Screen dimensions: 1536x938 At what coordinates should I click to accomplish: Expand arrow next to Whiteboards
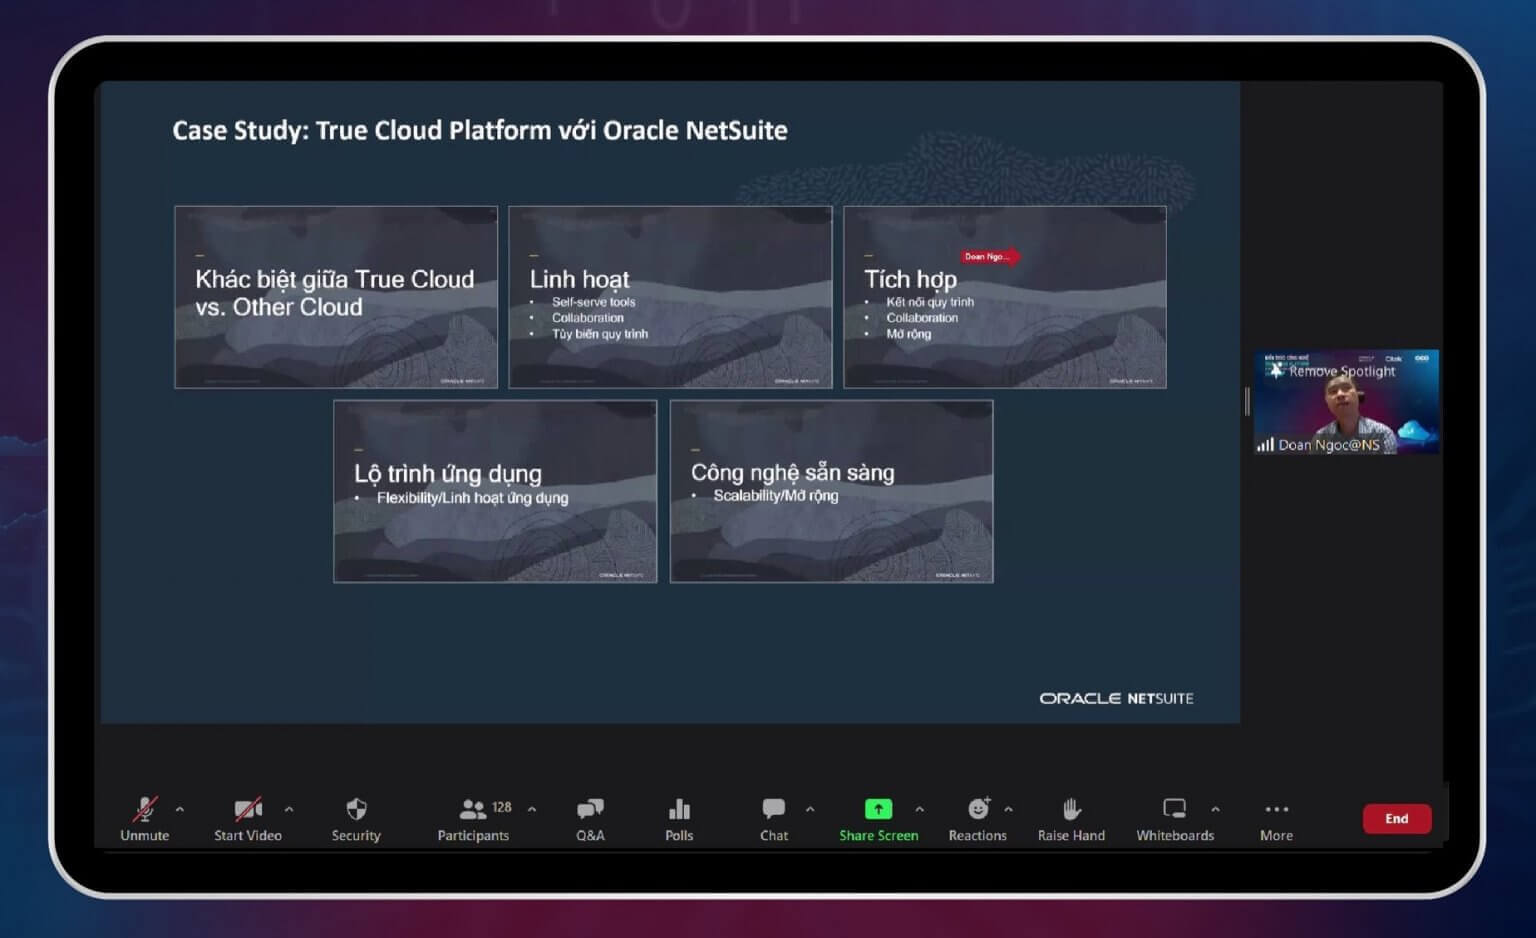click(1215, 809)
